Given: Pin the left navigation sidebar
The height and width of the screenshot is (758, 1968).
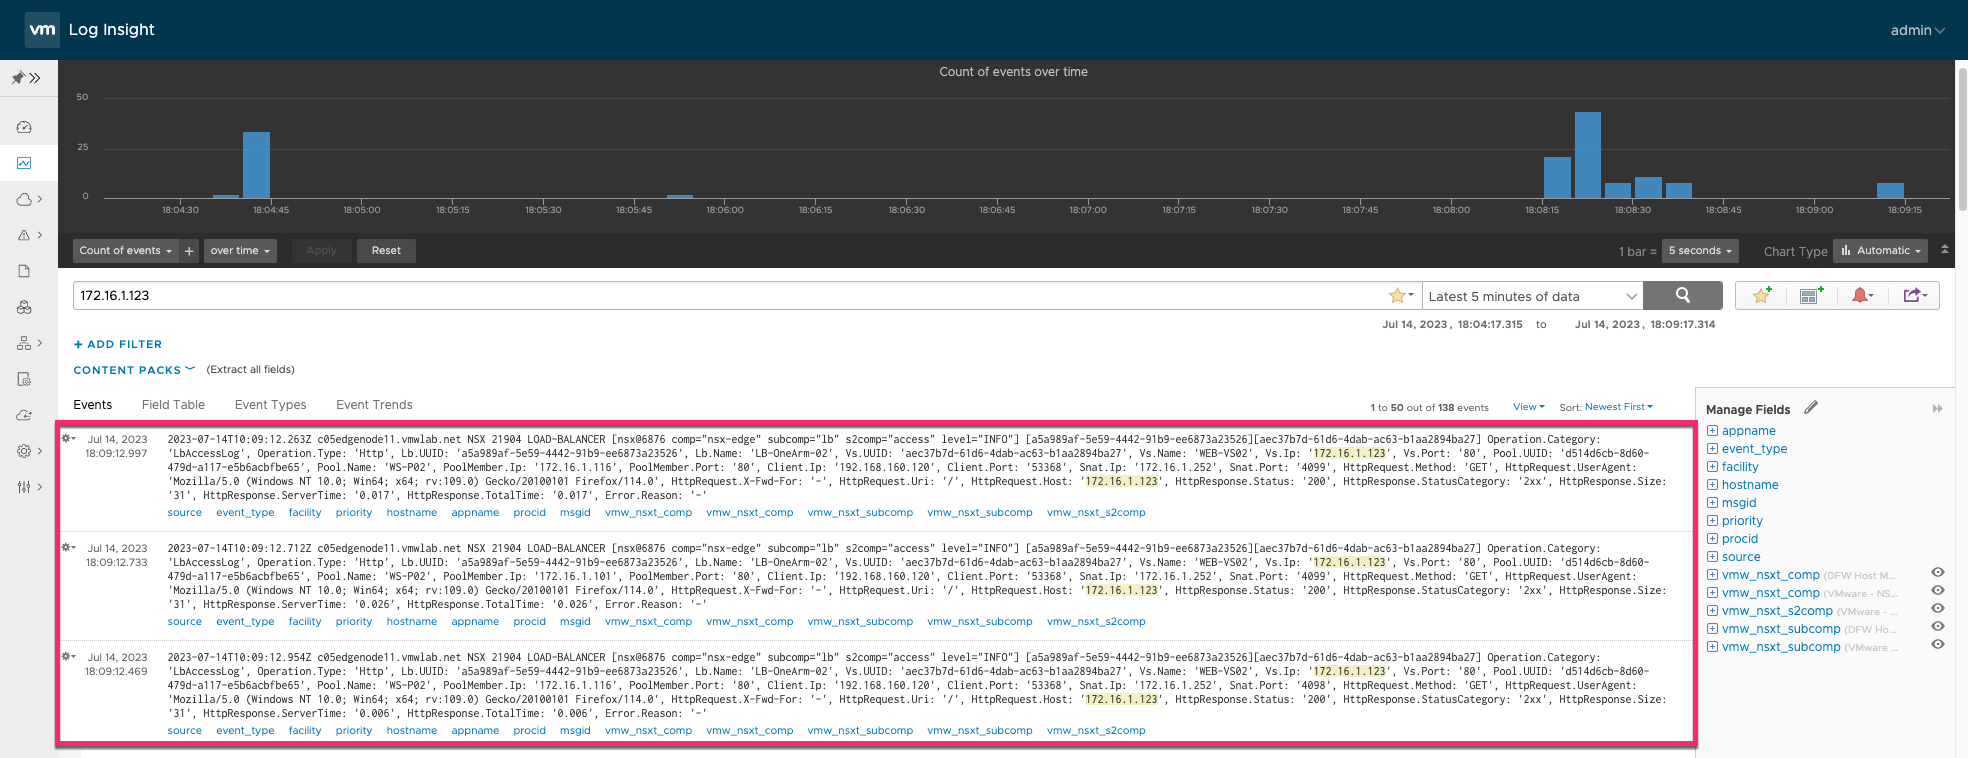Looking at the screenshot, I should [18, 78].
